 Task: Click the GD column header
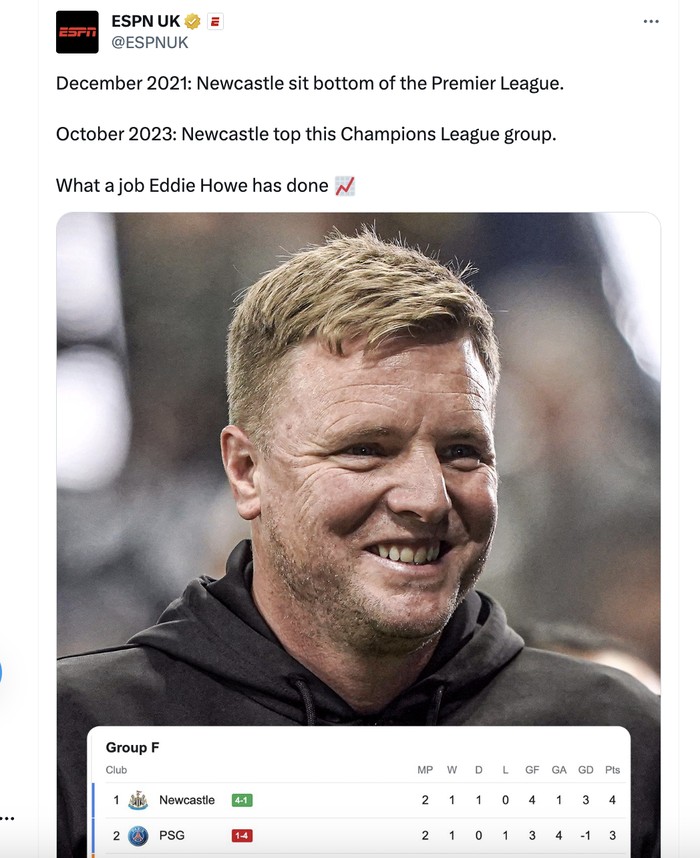[585, 770]
